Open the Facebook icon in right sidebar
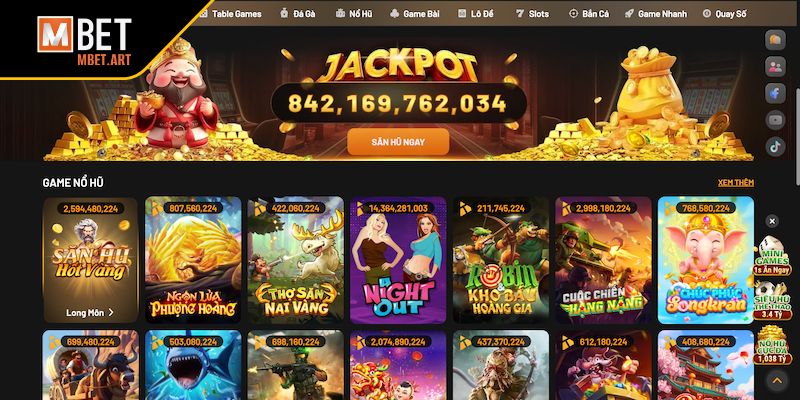This screenshot has width=800, height=400. pyautogui.click(x=775, y=93)
